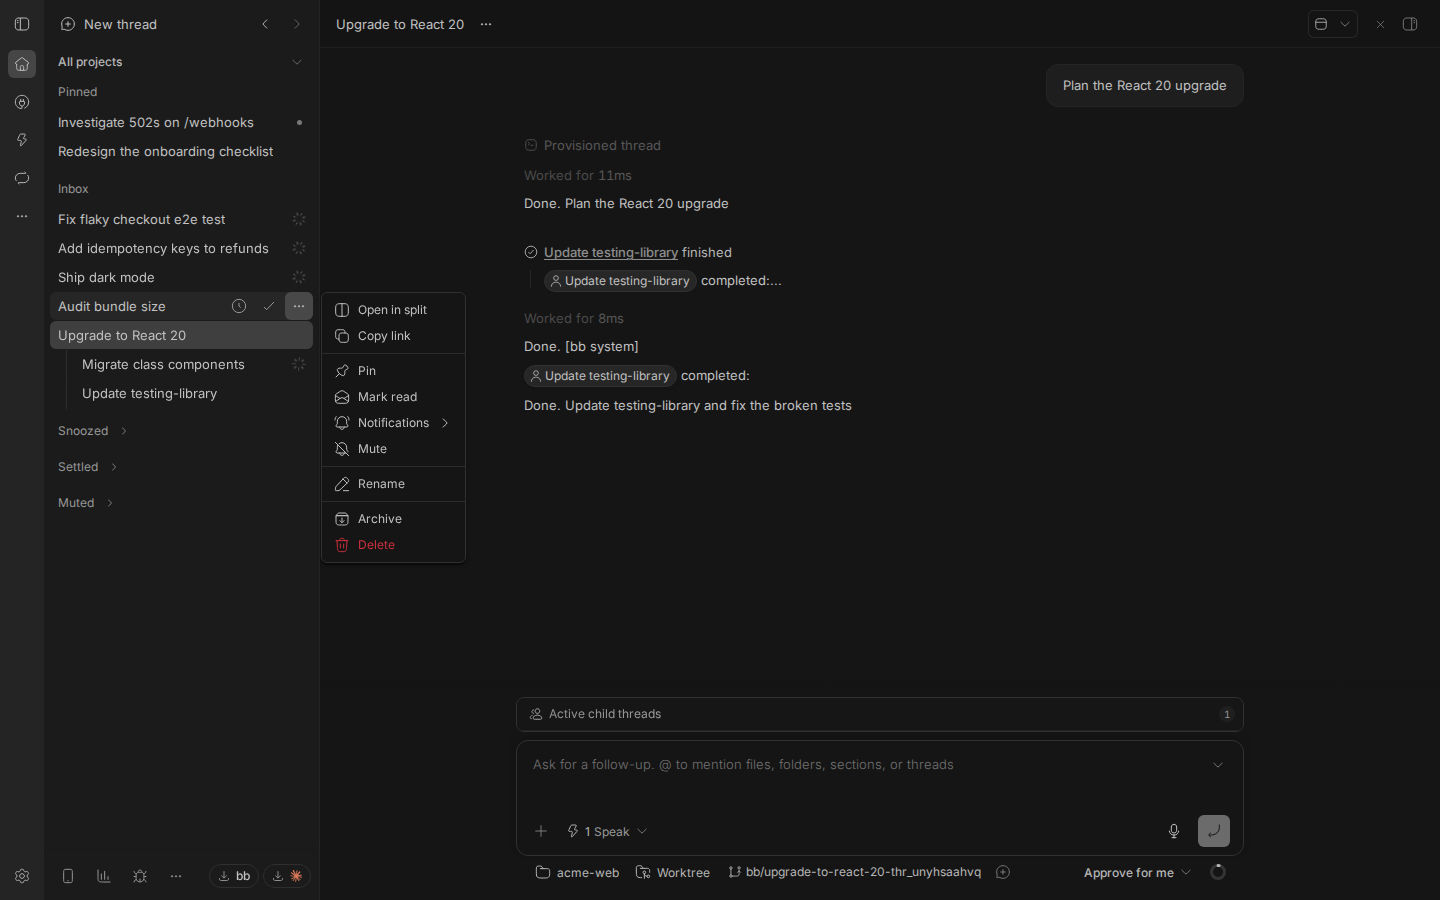Click the bug icon in bottom bar
Screen dimensions: 1440x900
tap(140, 876)
